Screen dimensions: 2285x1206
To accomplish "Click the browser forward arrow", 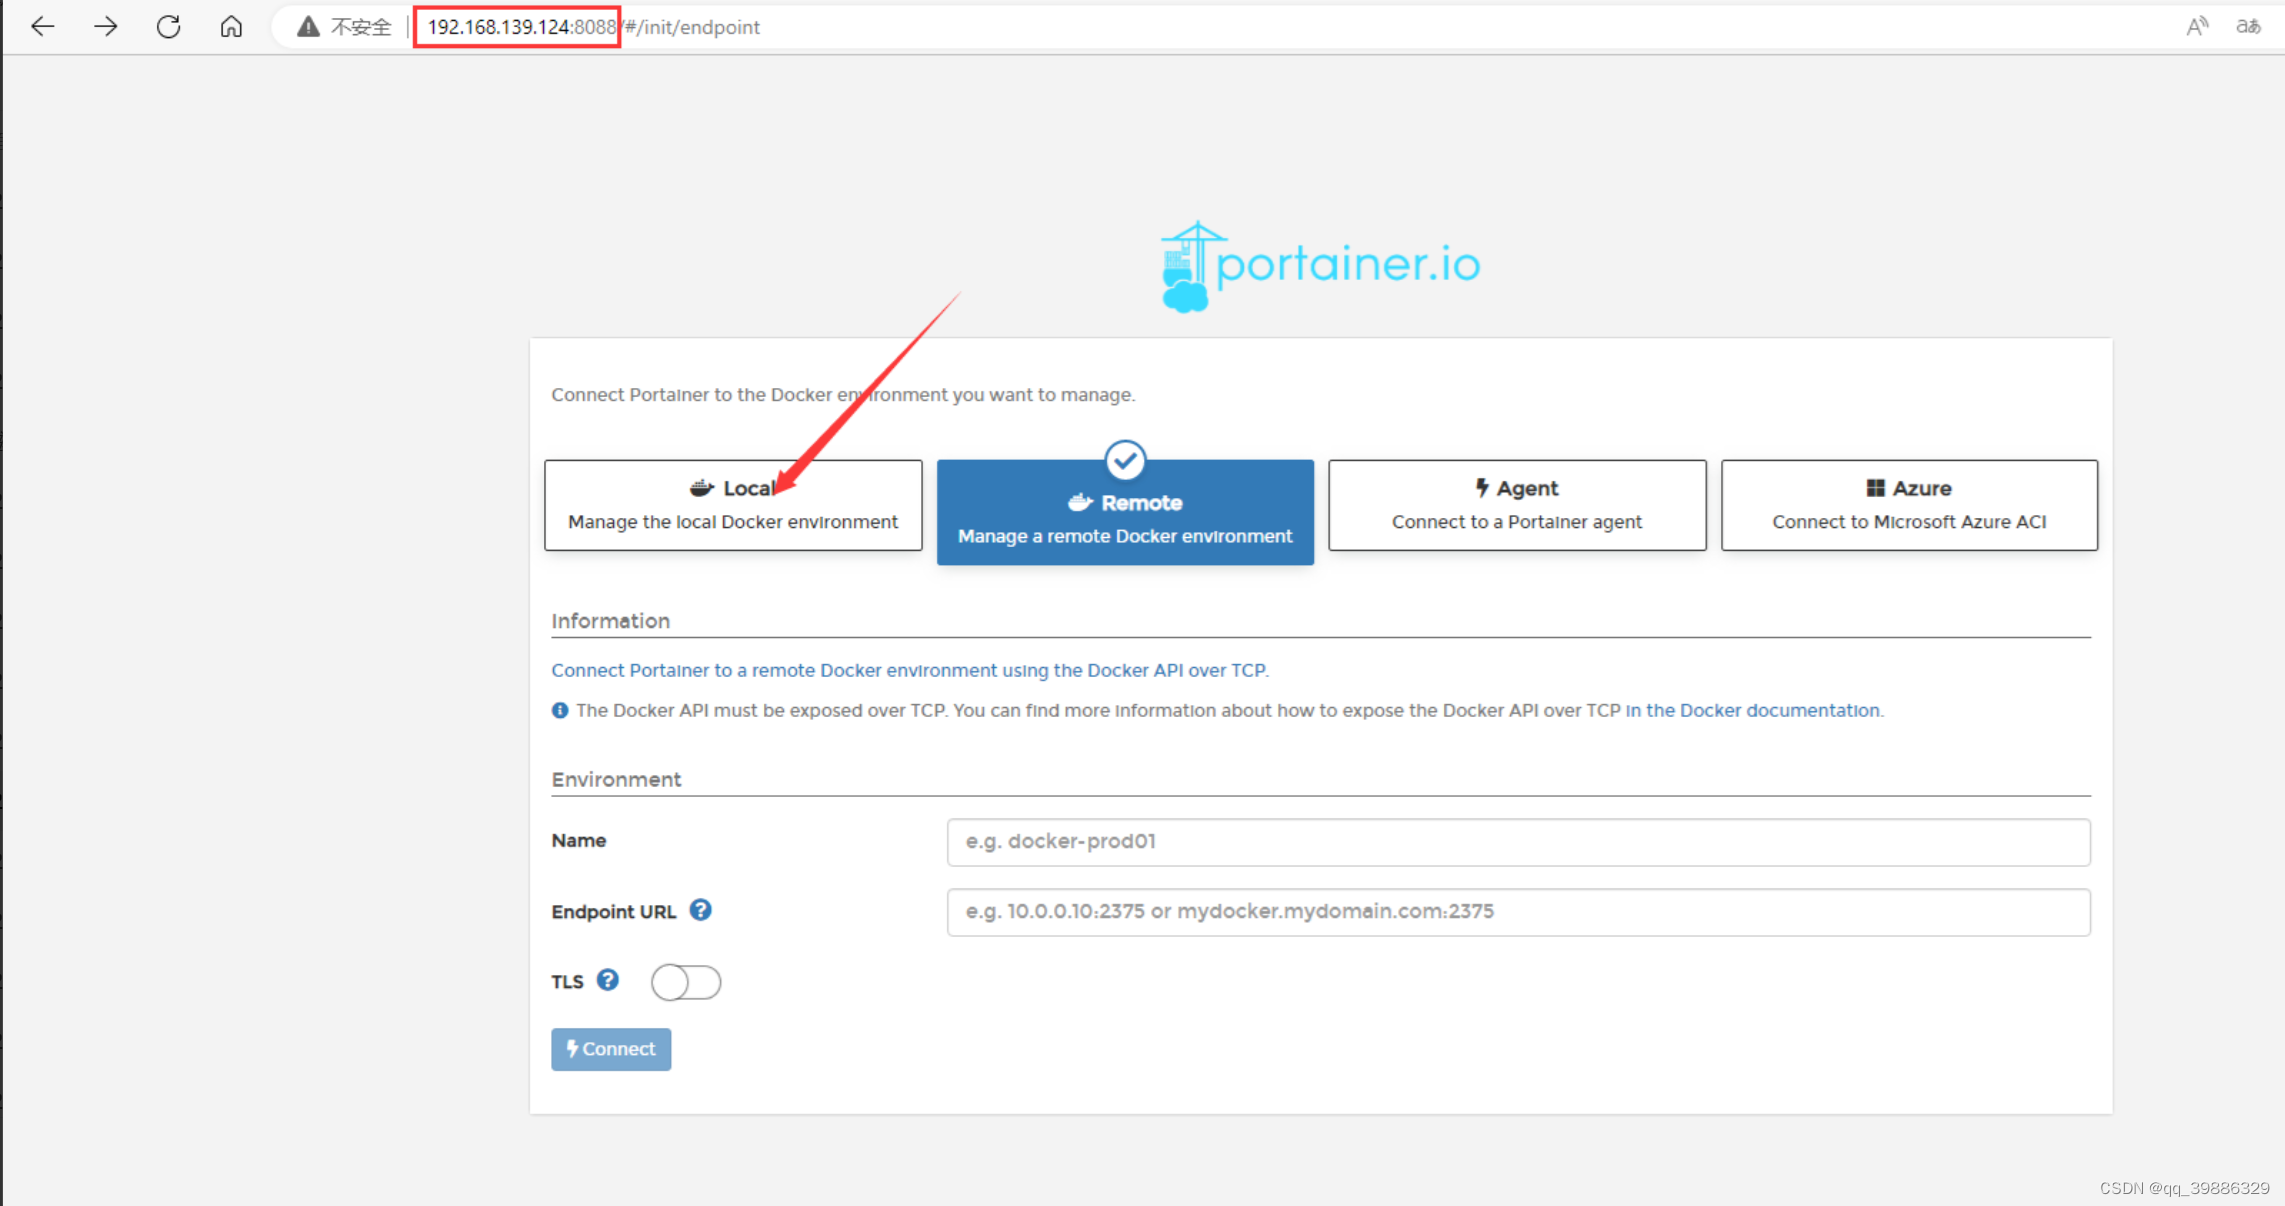I will pyautogui.click(x=105, y=27).
